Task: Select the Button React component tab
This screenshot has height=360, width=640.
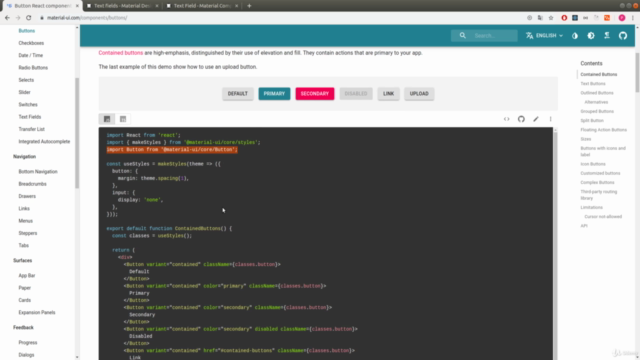Action: (42, 6)
